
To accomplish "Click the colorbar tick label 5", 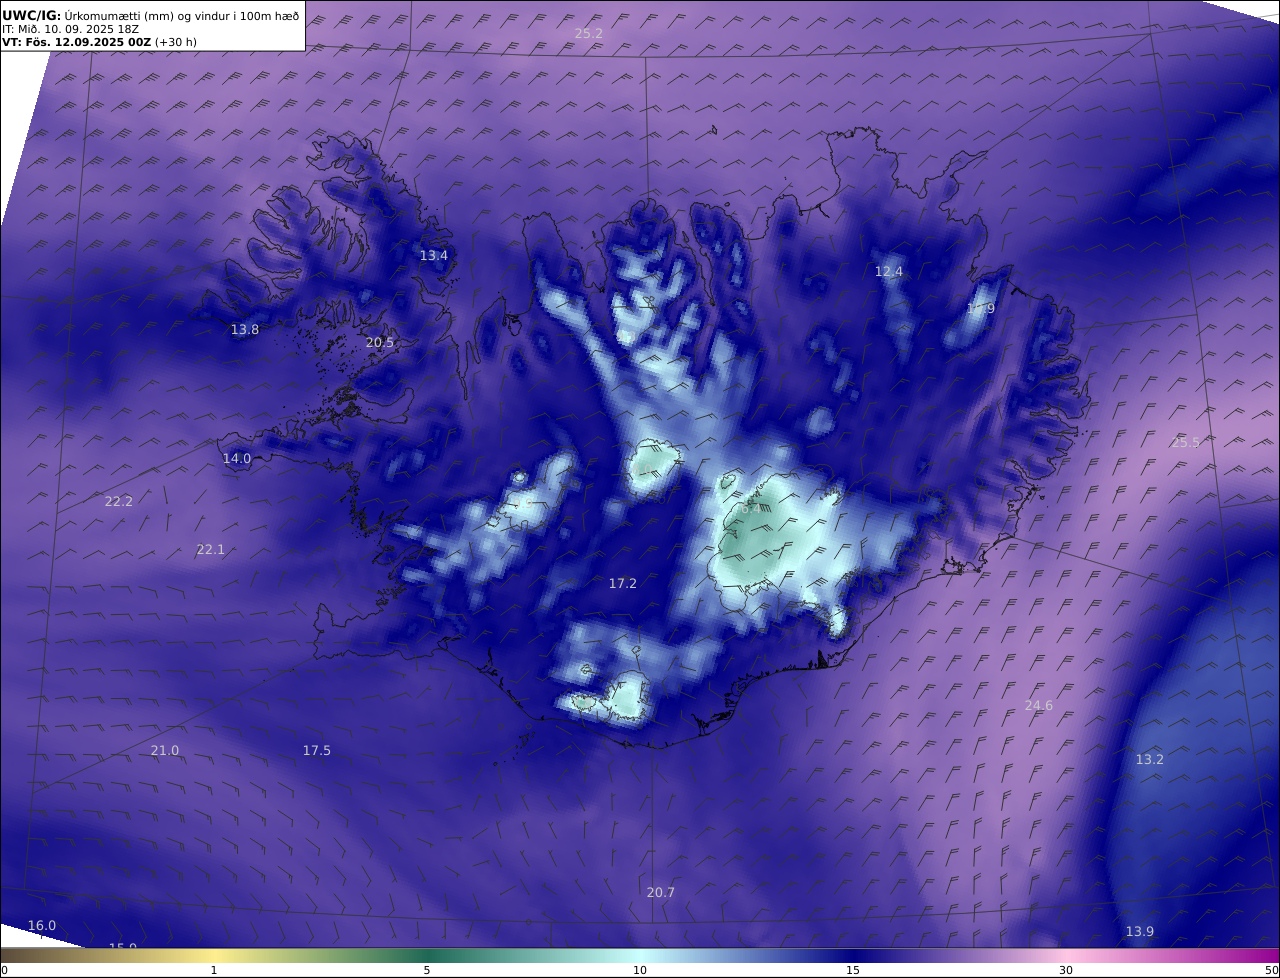I will [x=427, y=970].
